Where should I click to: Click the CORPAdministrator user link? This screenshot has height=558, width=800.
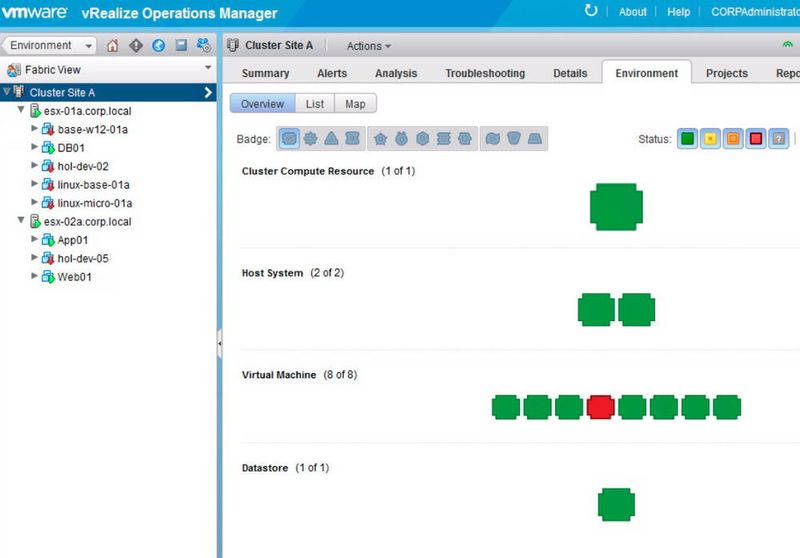[x=755, y=12]
